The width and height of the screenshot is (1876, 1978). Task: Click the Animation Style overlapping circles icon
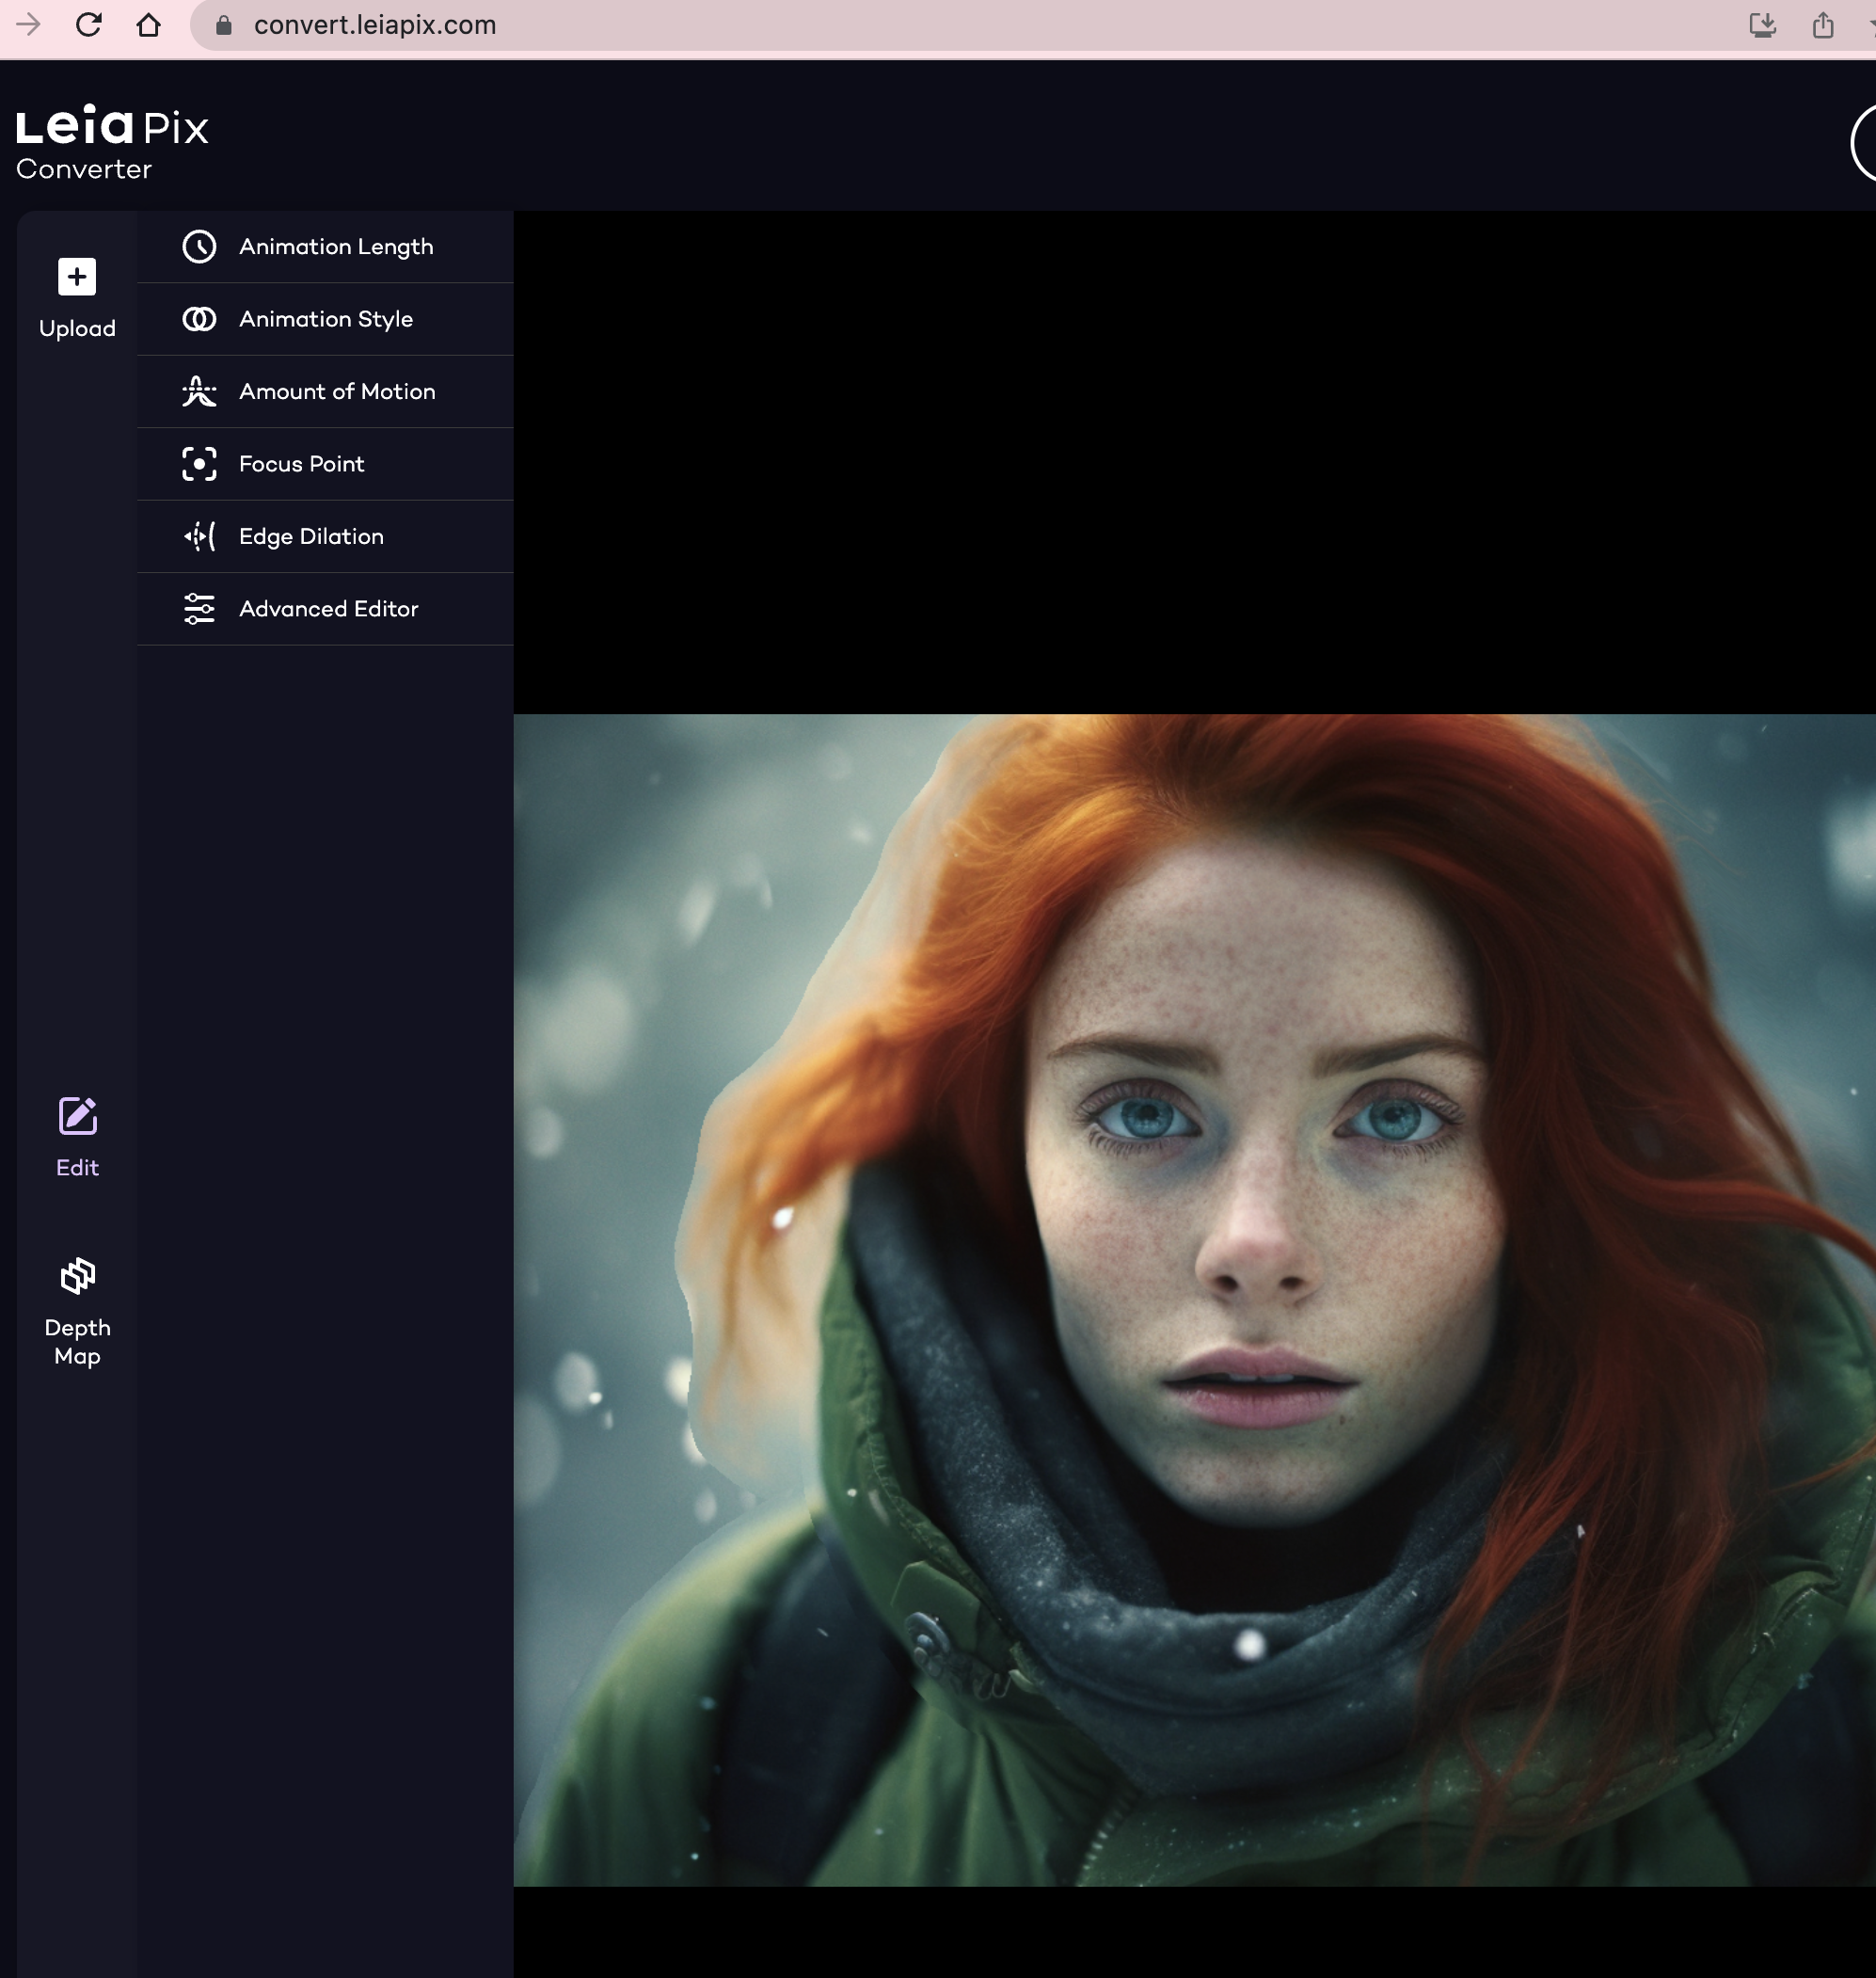(199, 319)
